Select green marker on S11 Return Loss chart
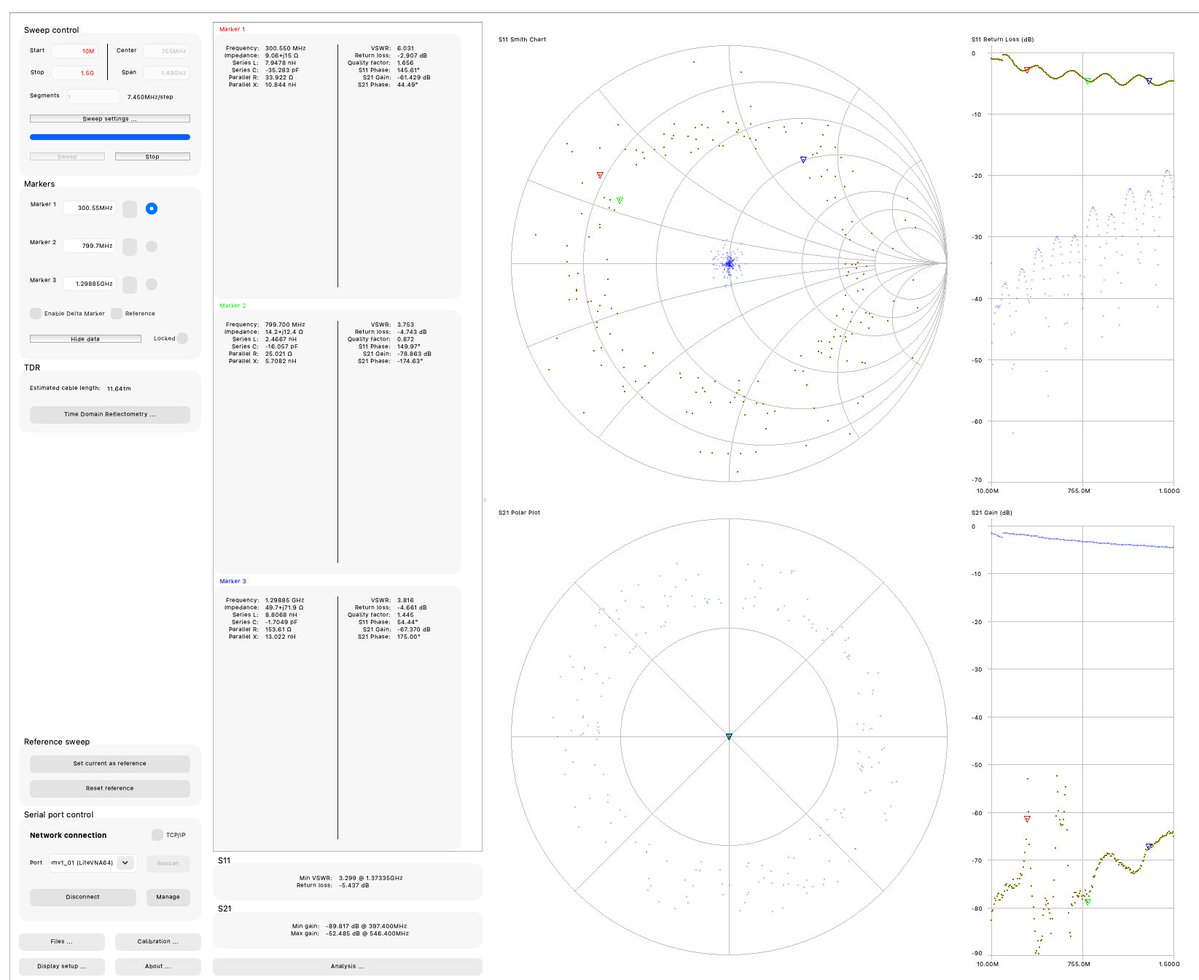 pyautogui.click(x=1088, y=80)
